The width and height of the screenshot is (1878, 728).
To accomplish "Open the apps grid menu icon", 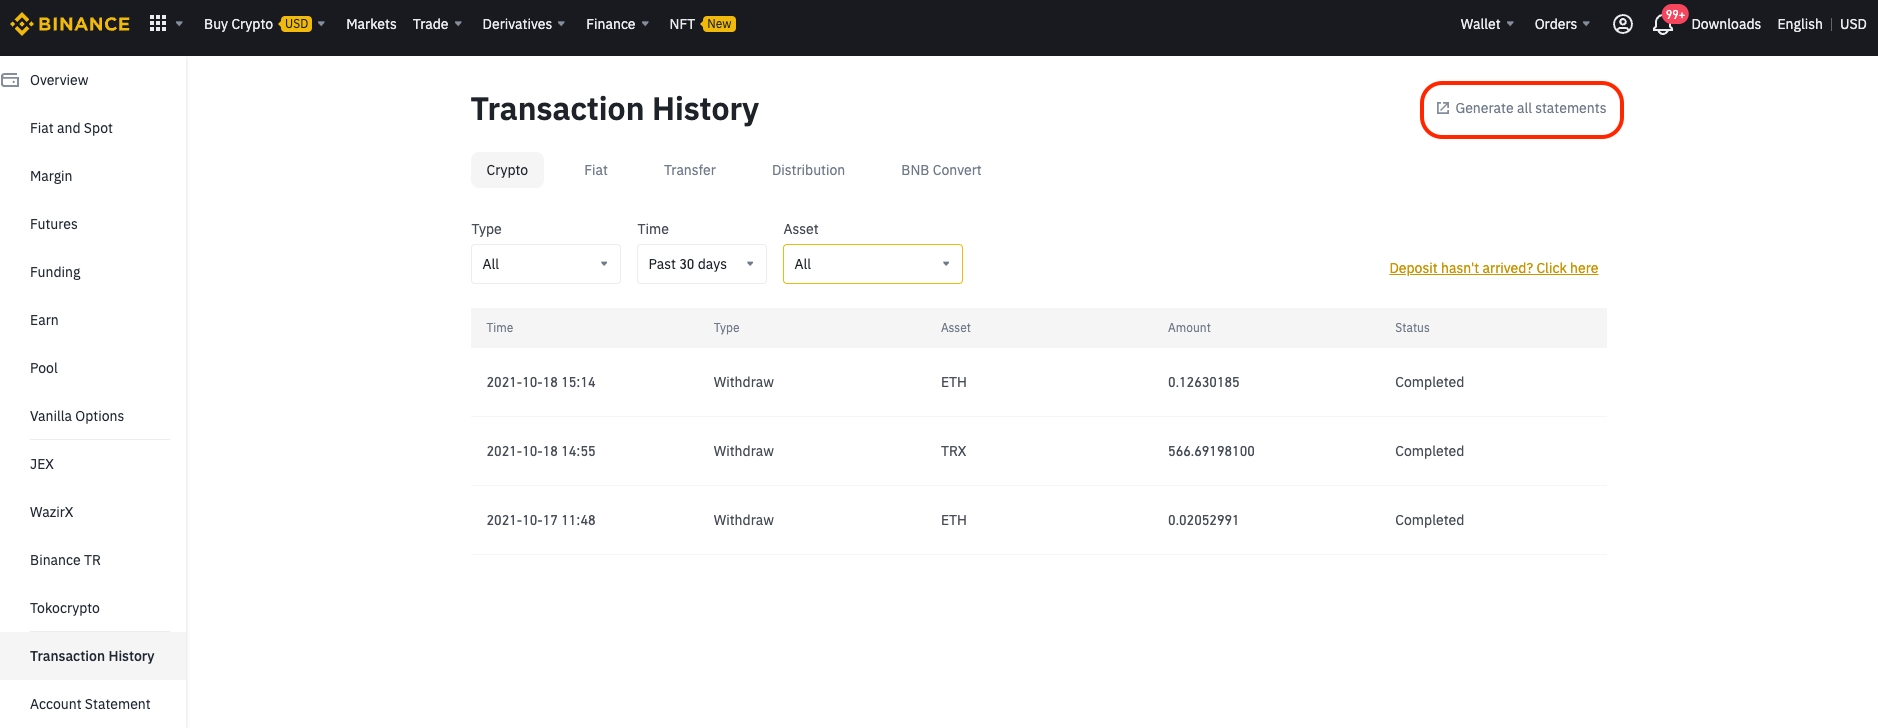I will (158, 23).
